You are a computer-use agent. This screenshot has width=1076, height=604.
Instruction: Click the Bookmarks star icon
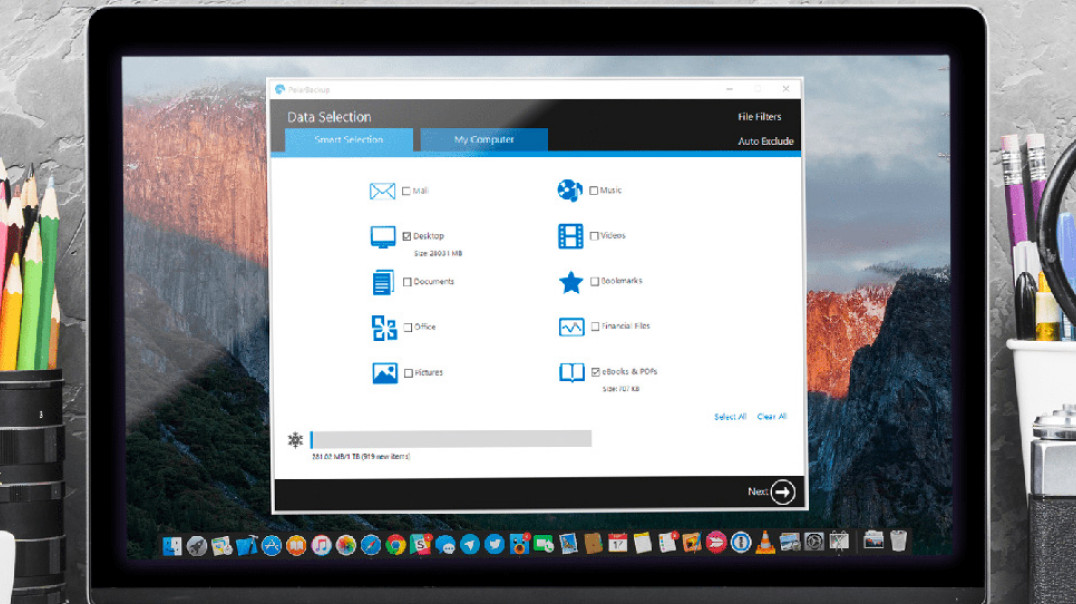pos(571,282)
